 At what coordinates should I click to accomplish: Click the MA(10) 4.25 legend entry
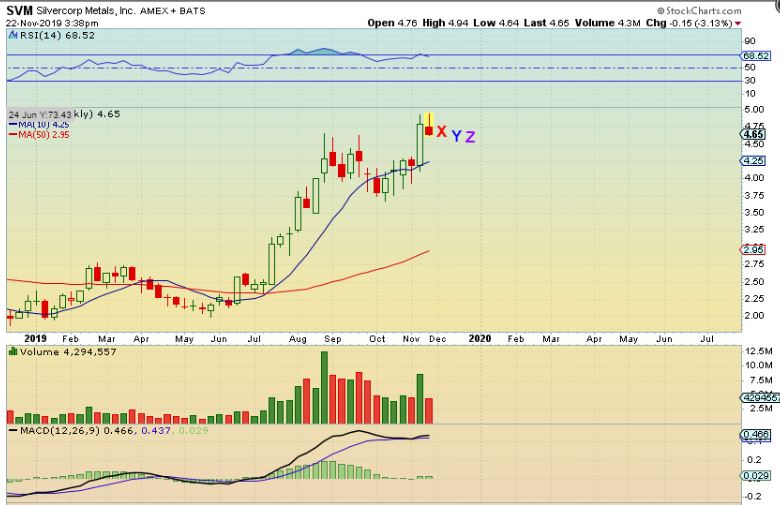tap(39, 124)
